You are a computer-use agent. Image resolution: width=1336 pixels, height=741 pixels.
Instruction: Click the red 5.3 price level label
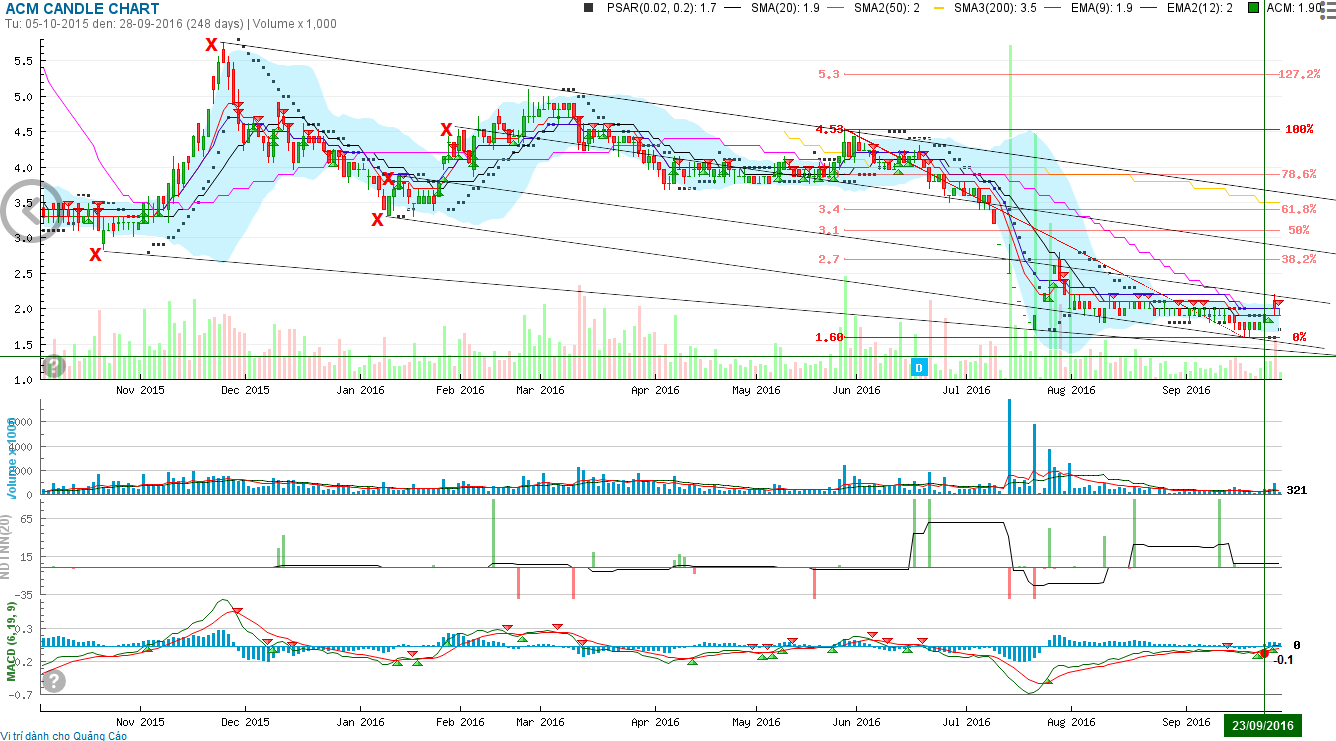pyautogui.click(x=829, y=74)
